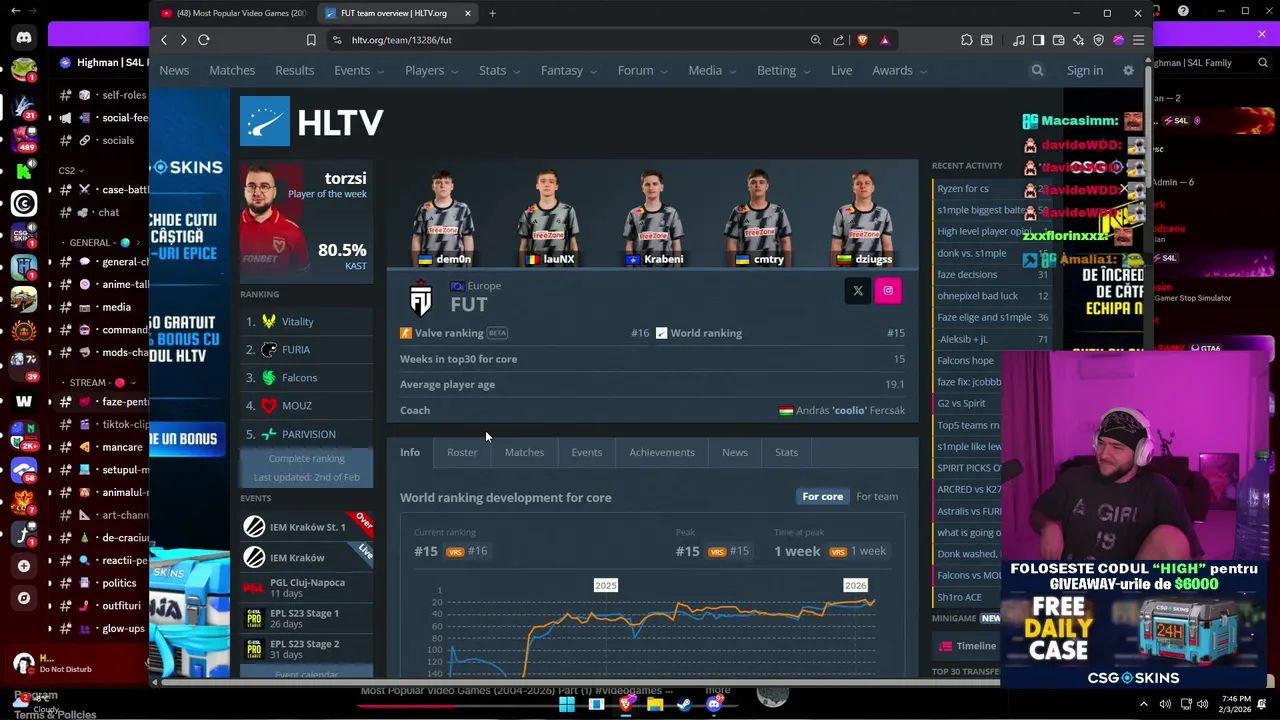
Task: Close the FUT team overview tab
Action: 467,13
